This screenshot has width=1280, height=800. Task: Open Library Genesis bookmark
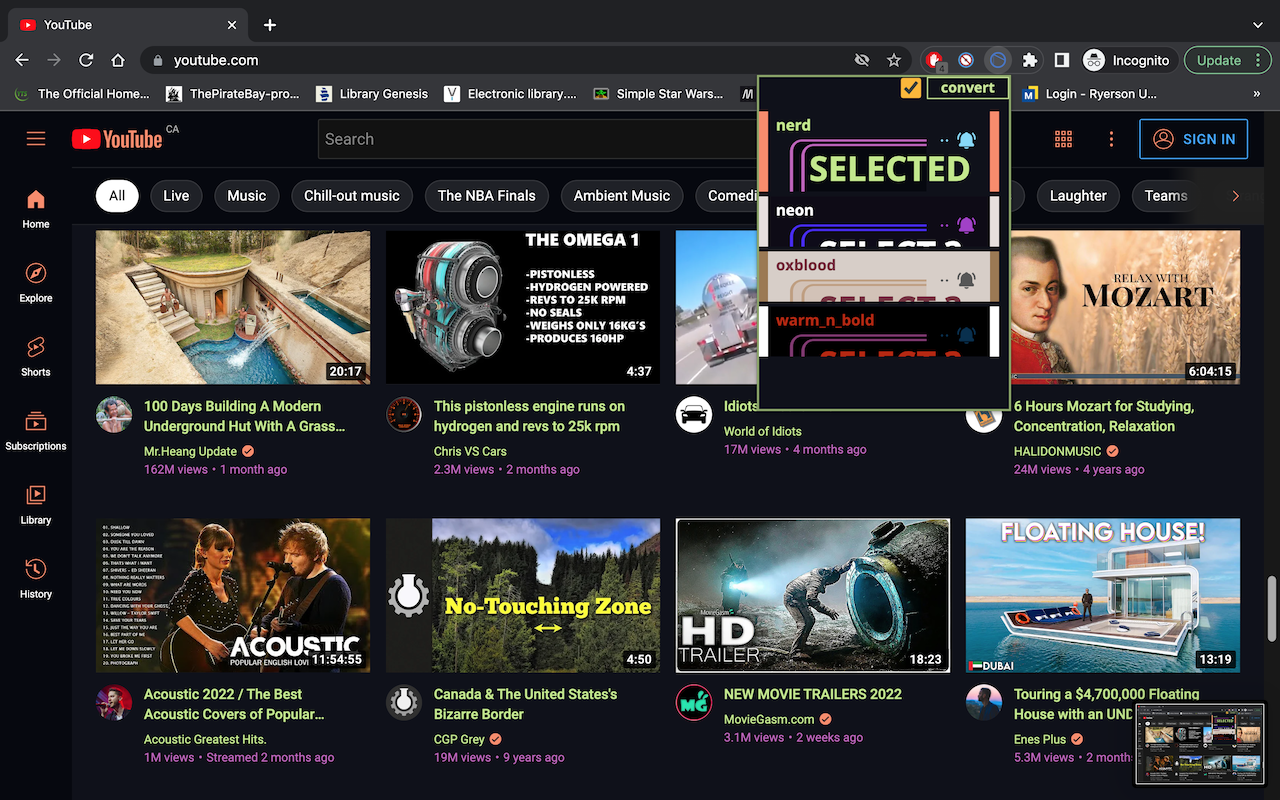pos(372,94)
